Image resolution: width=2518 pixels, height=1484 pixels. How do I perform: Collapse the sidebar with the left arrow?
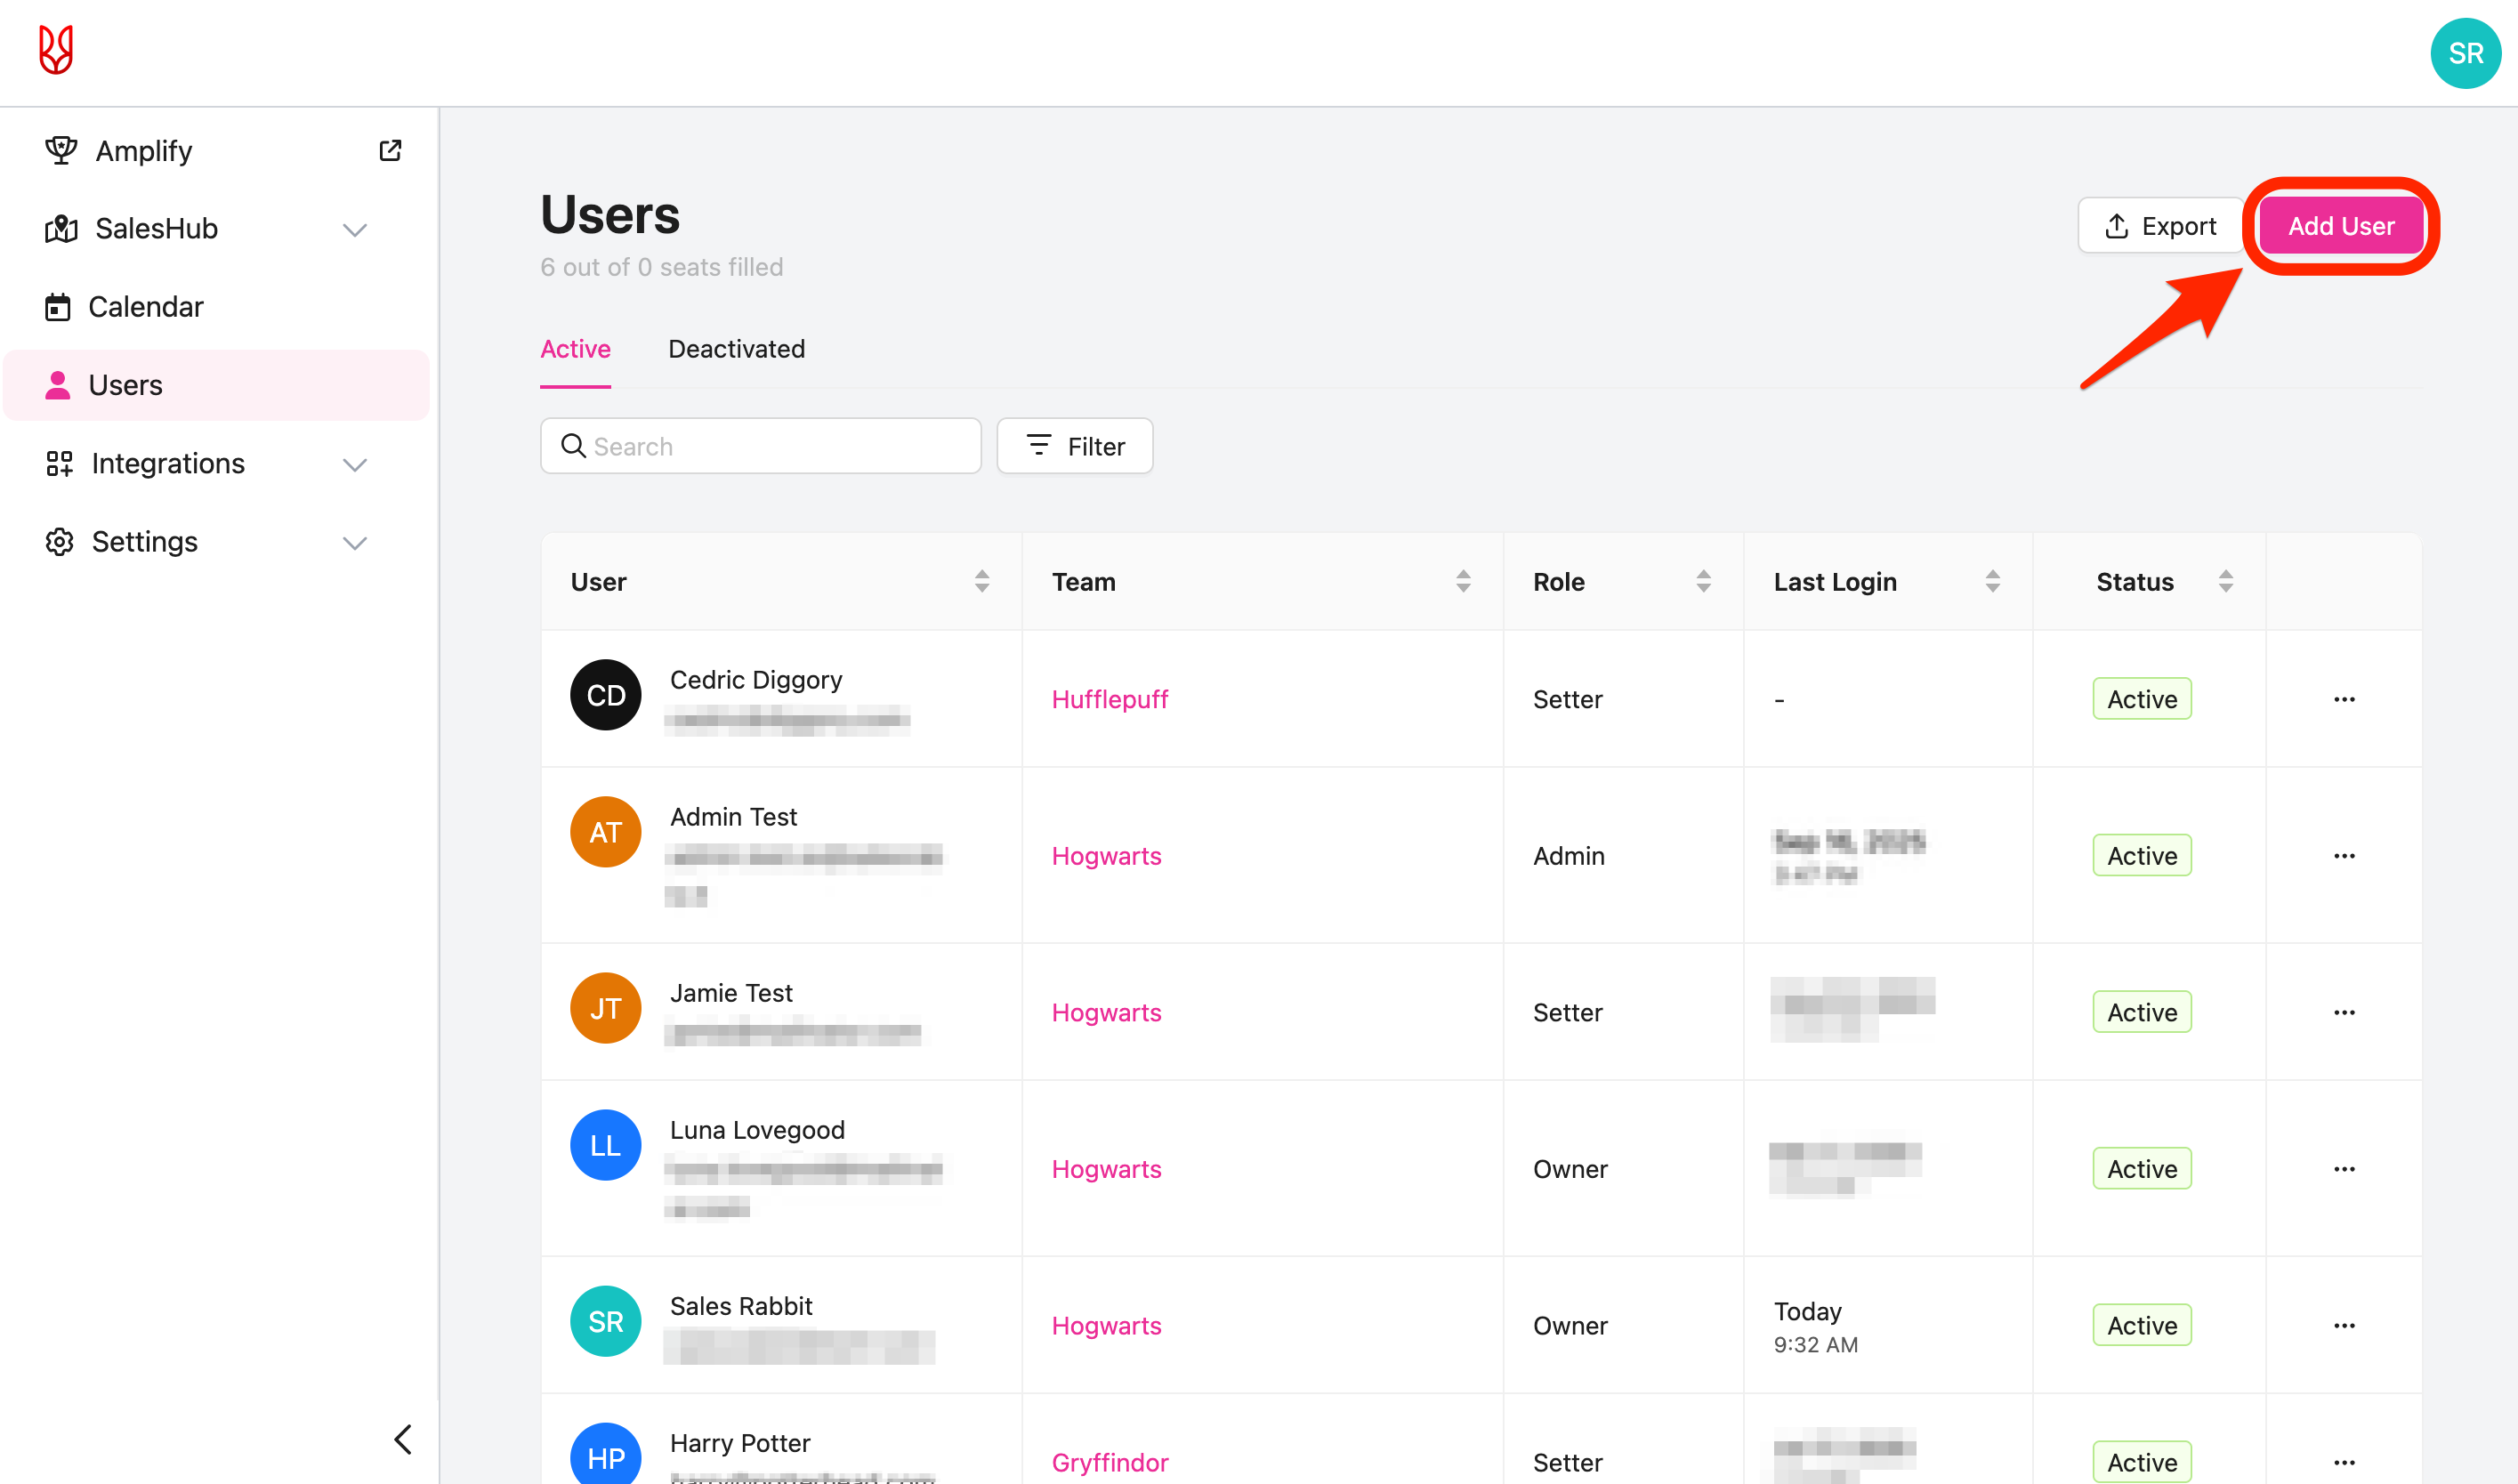(x=403, y=1439)
